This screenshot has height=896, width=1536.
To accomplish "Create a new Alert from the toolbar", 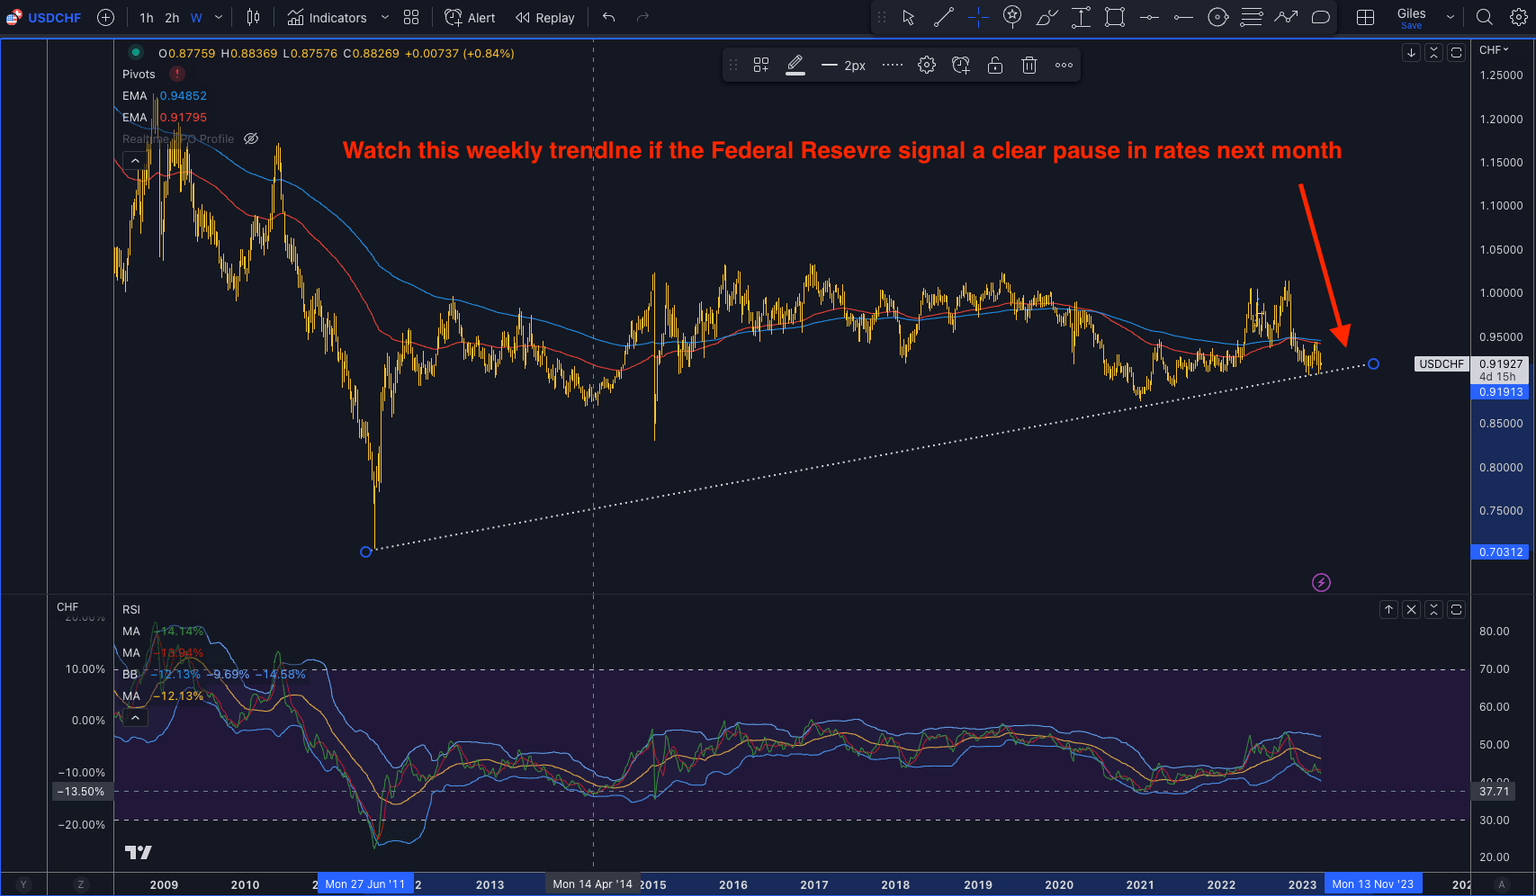I will 469,17.
